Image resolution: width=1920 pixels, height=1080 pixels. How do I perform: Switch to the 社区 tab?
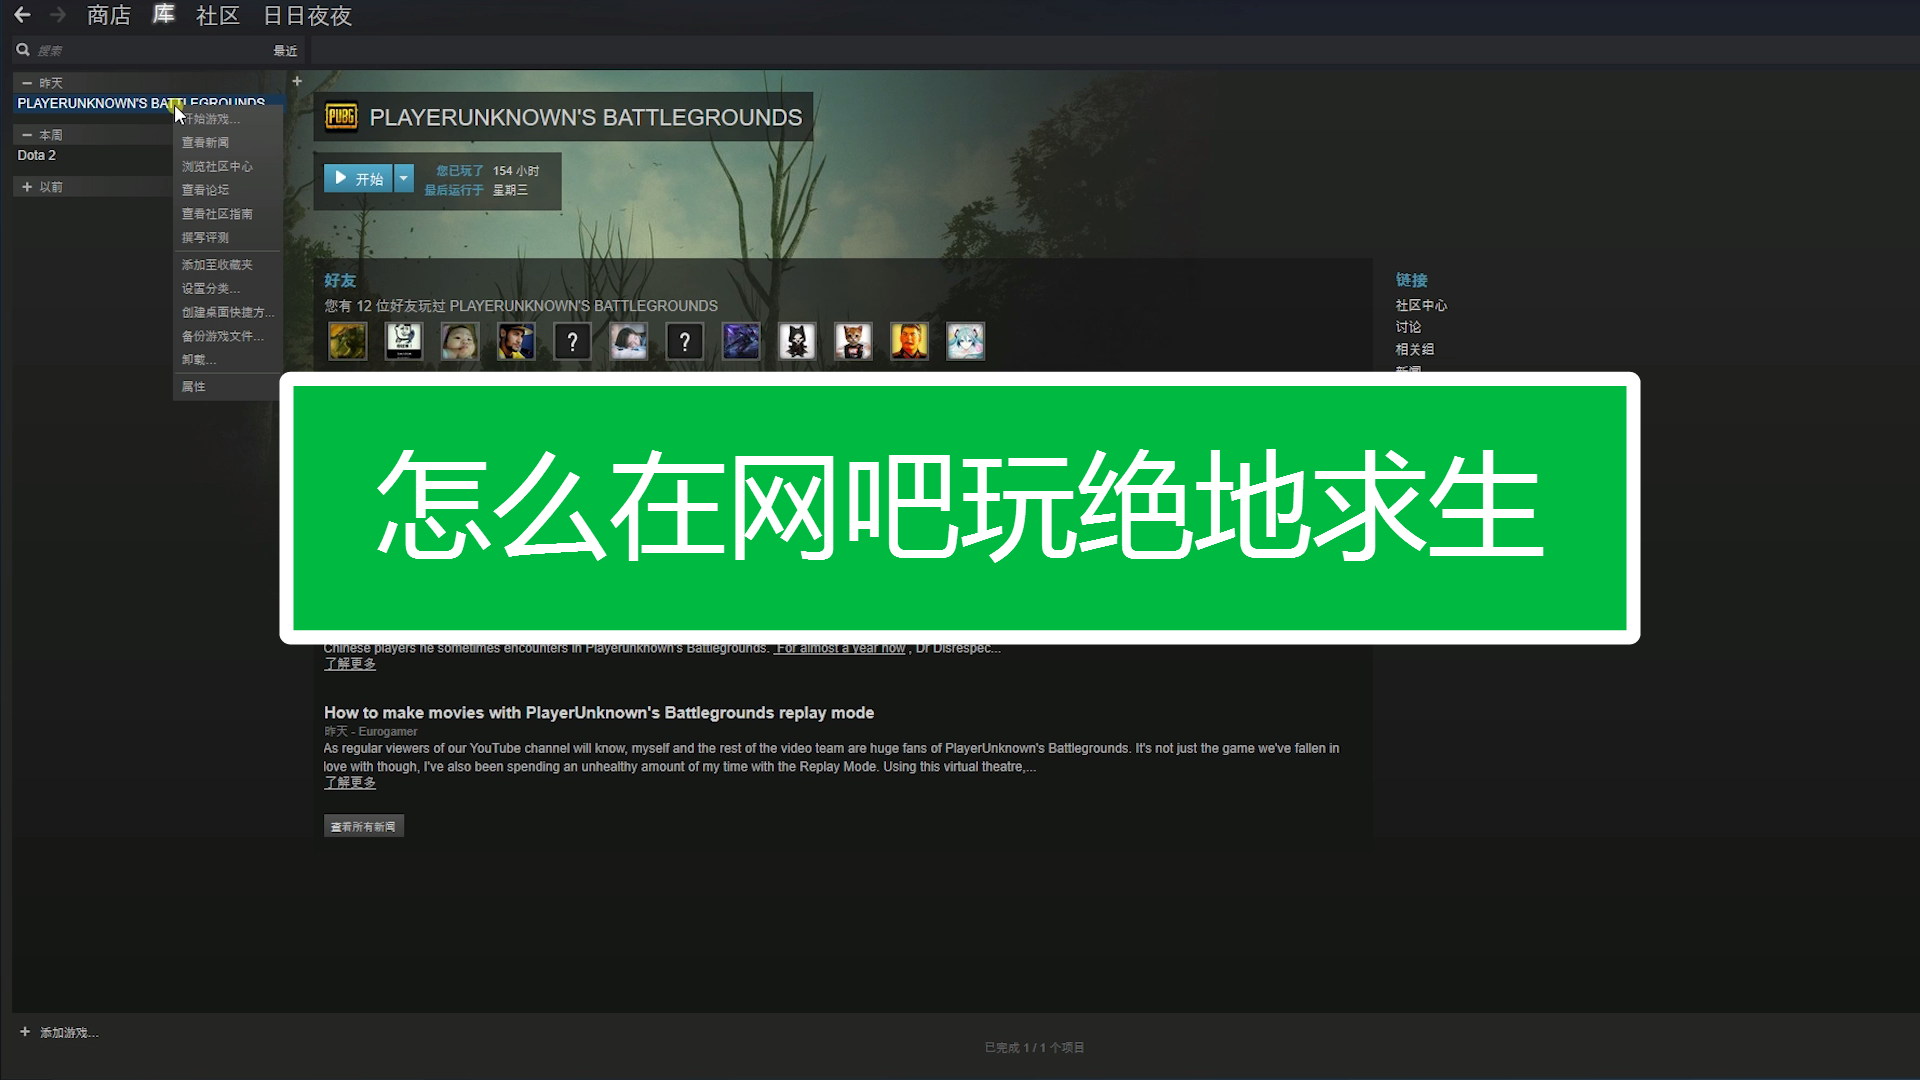(217, 16)
